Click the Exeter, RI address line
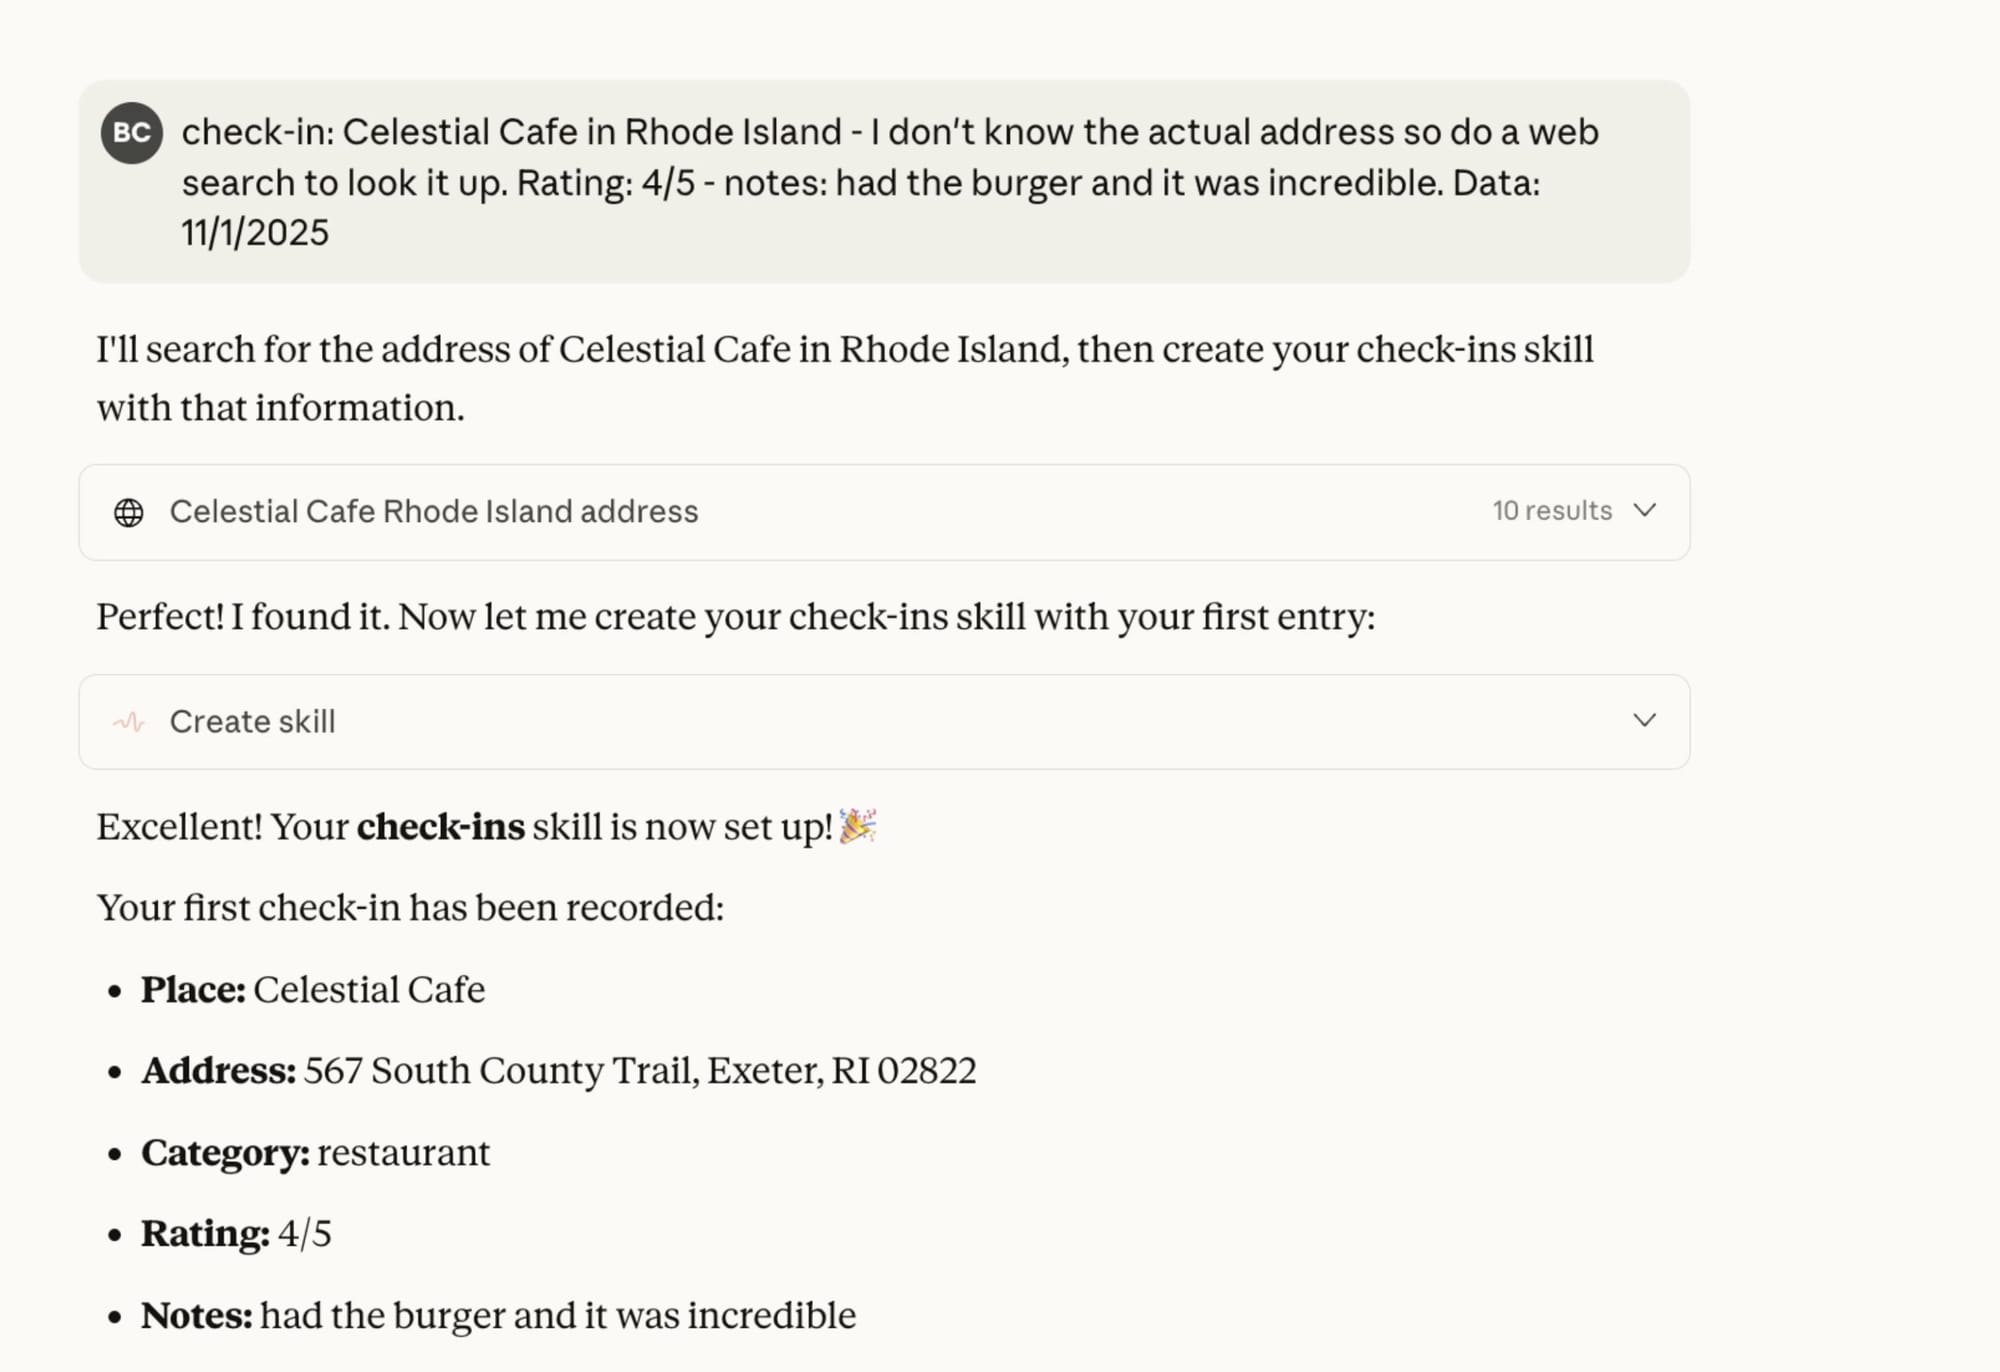Image resolution: width=2000 pixels, height=1372 pixels. click(x=640, y=1071)
